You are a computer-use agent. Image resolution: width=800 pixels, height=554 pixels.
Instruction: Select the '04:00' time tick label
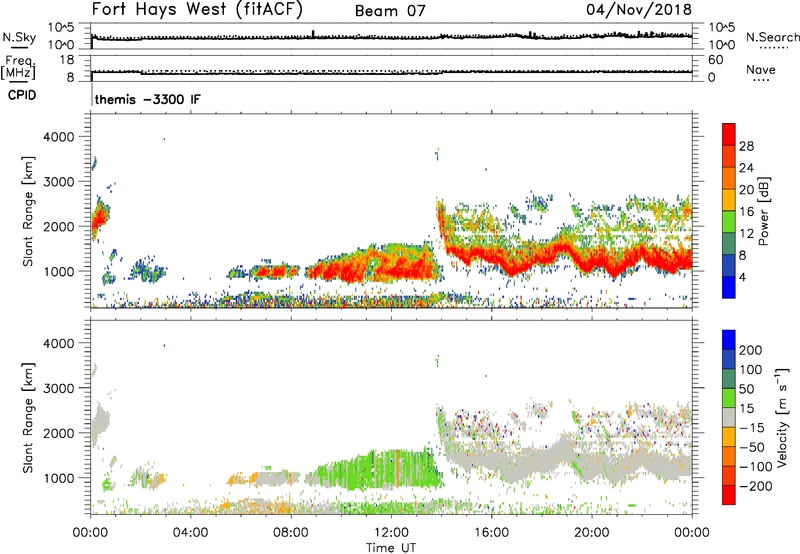tap(190, 533)
